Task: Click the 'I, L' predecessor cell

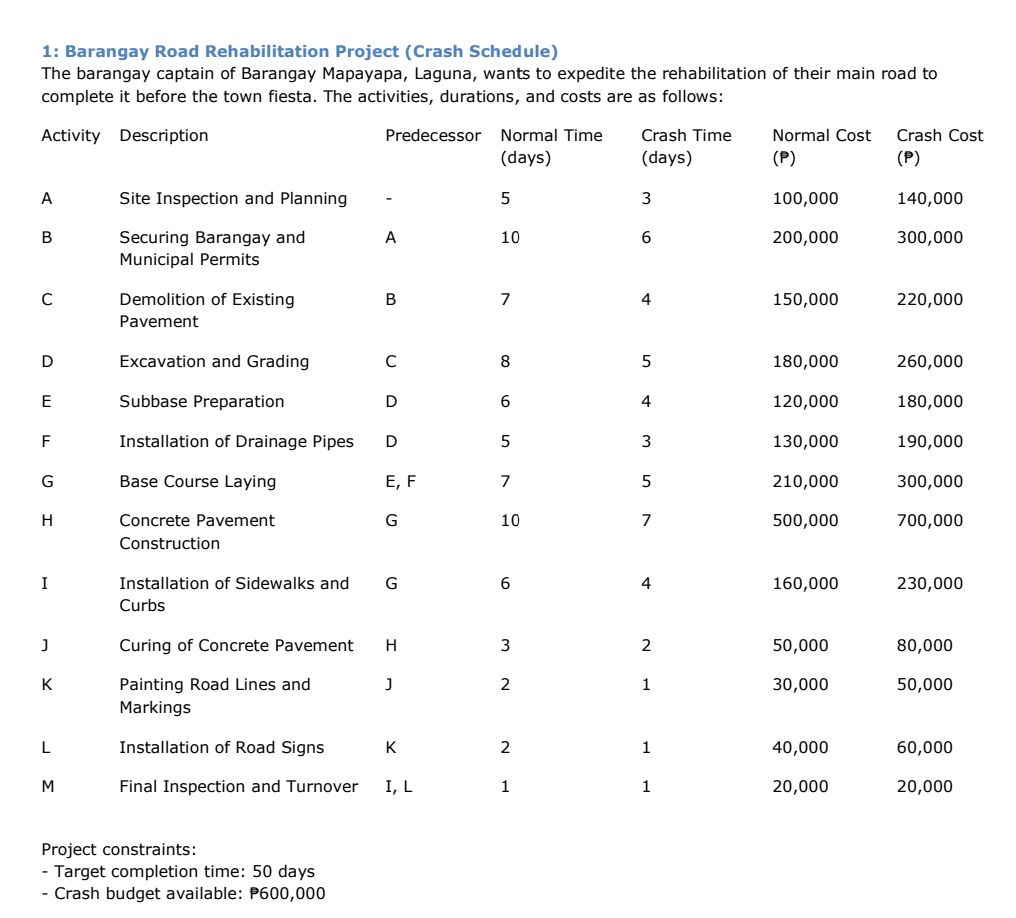Action: click(x=398, y=786)
